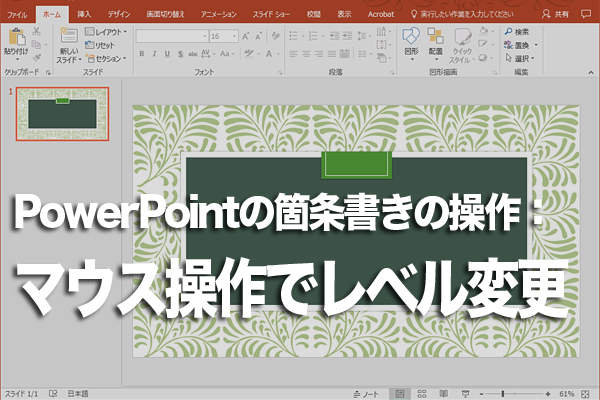Toggle text shadow S
The image size is (600, 400).
180,54
